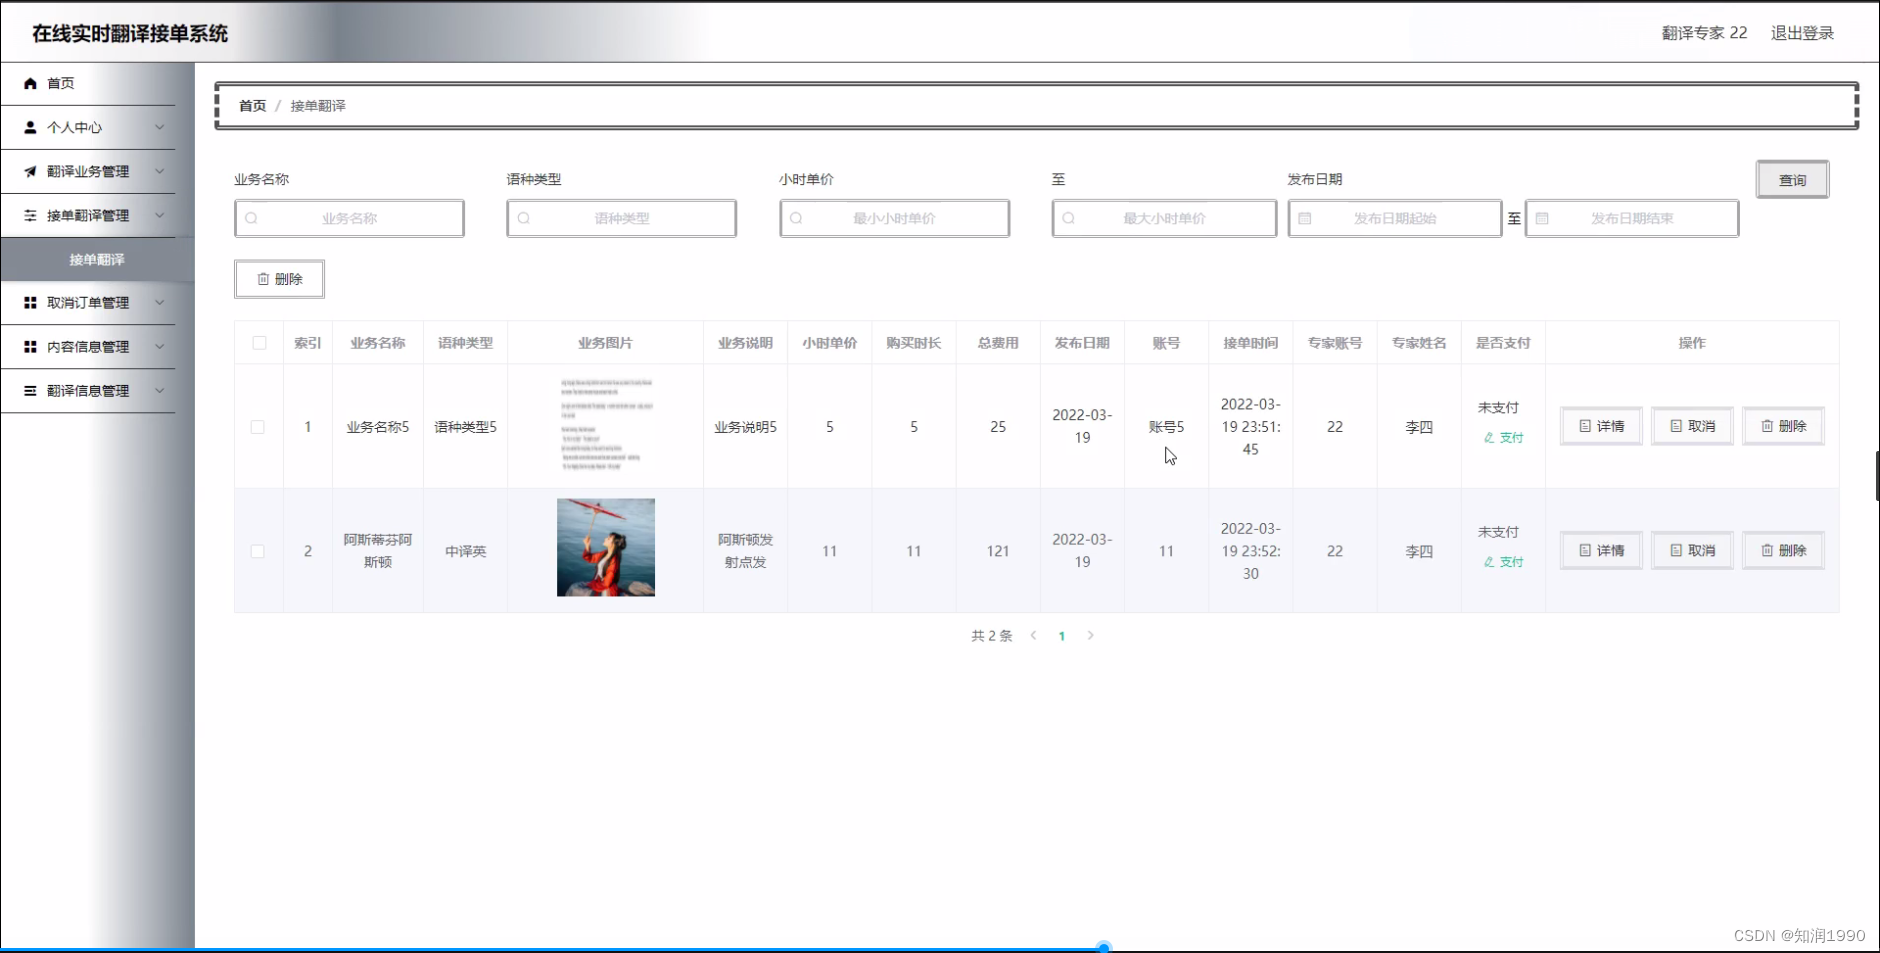
Task: Check the row for 业务名称5
Action: click(258, 426)
